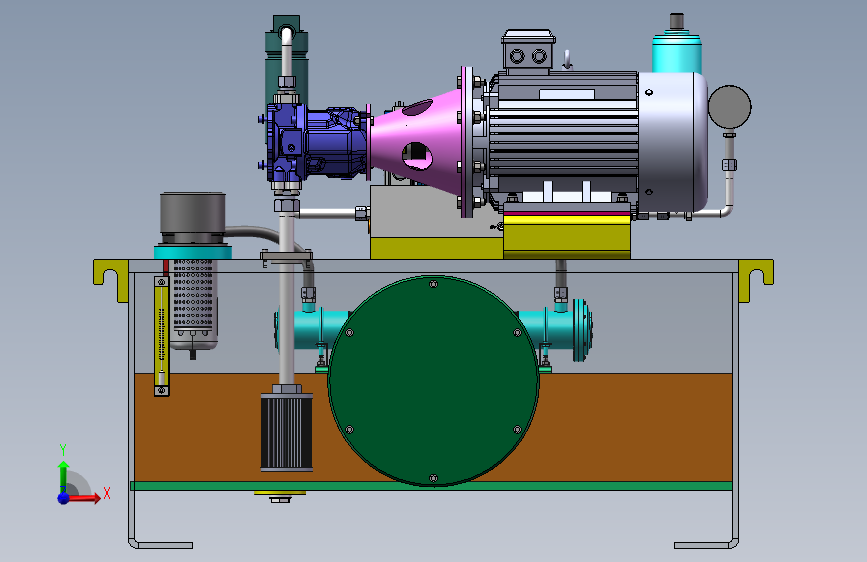The image size is (867, 562).
Task: Select the large green circular tank cover
Action: 433,381
